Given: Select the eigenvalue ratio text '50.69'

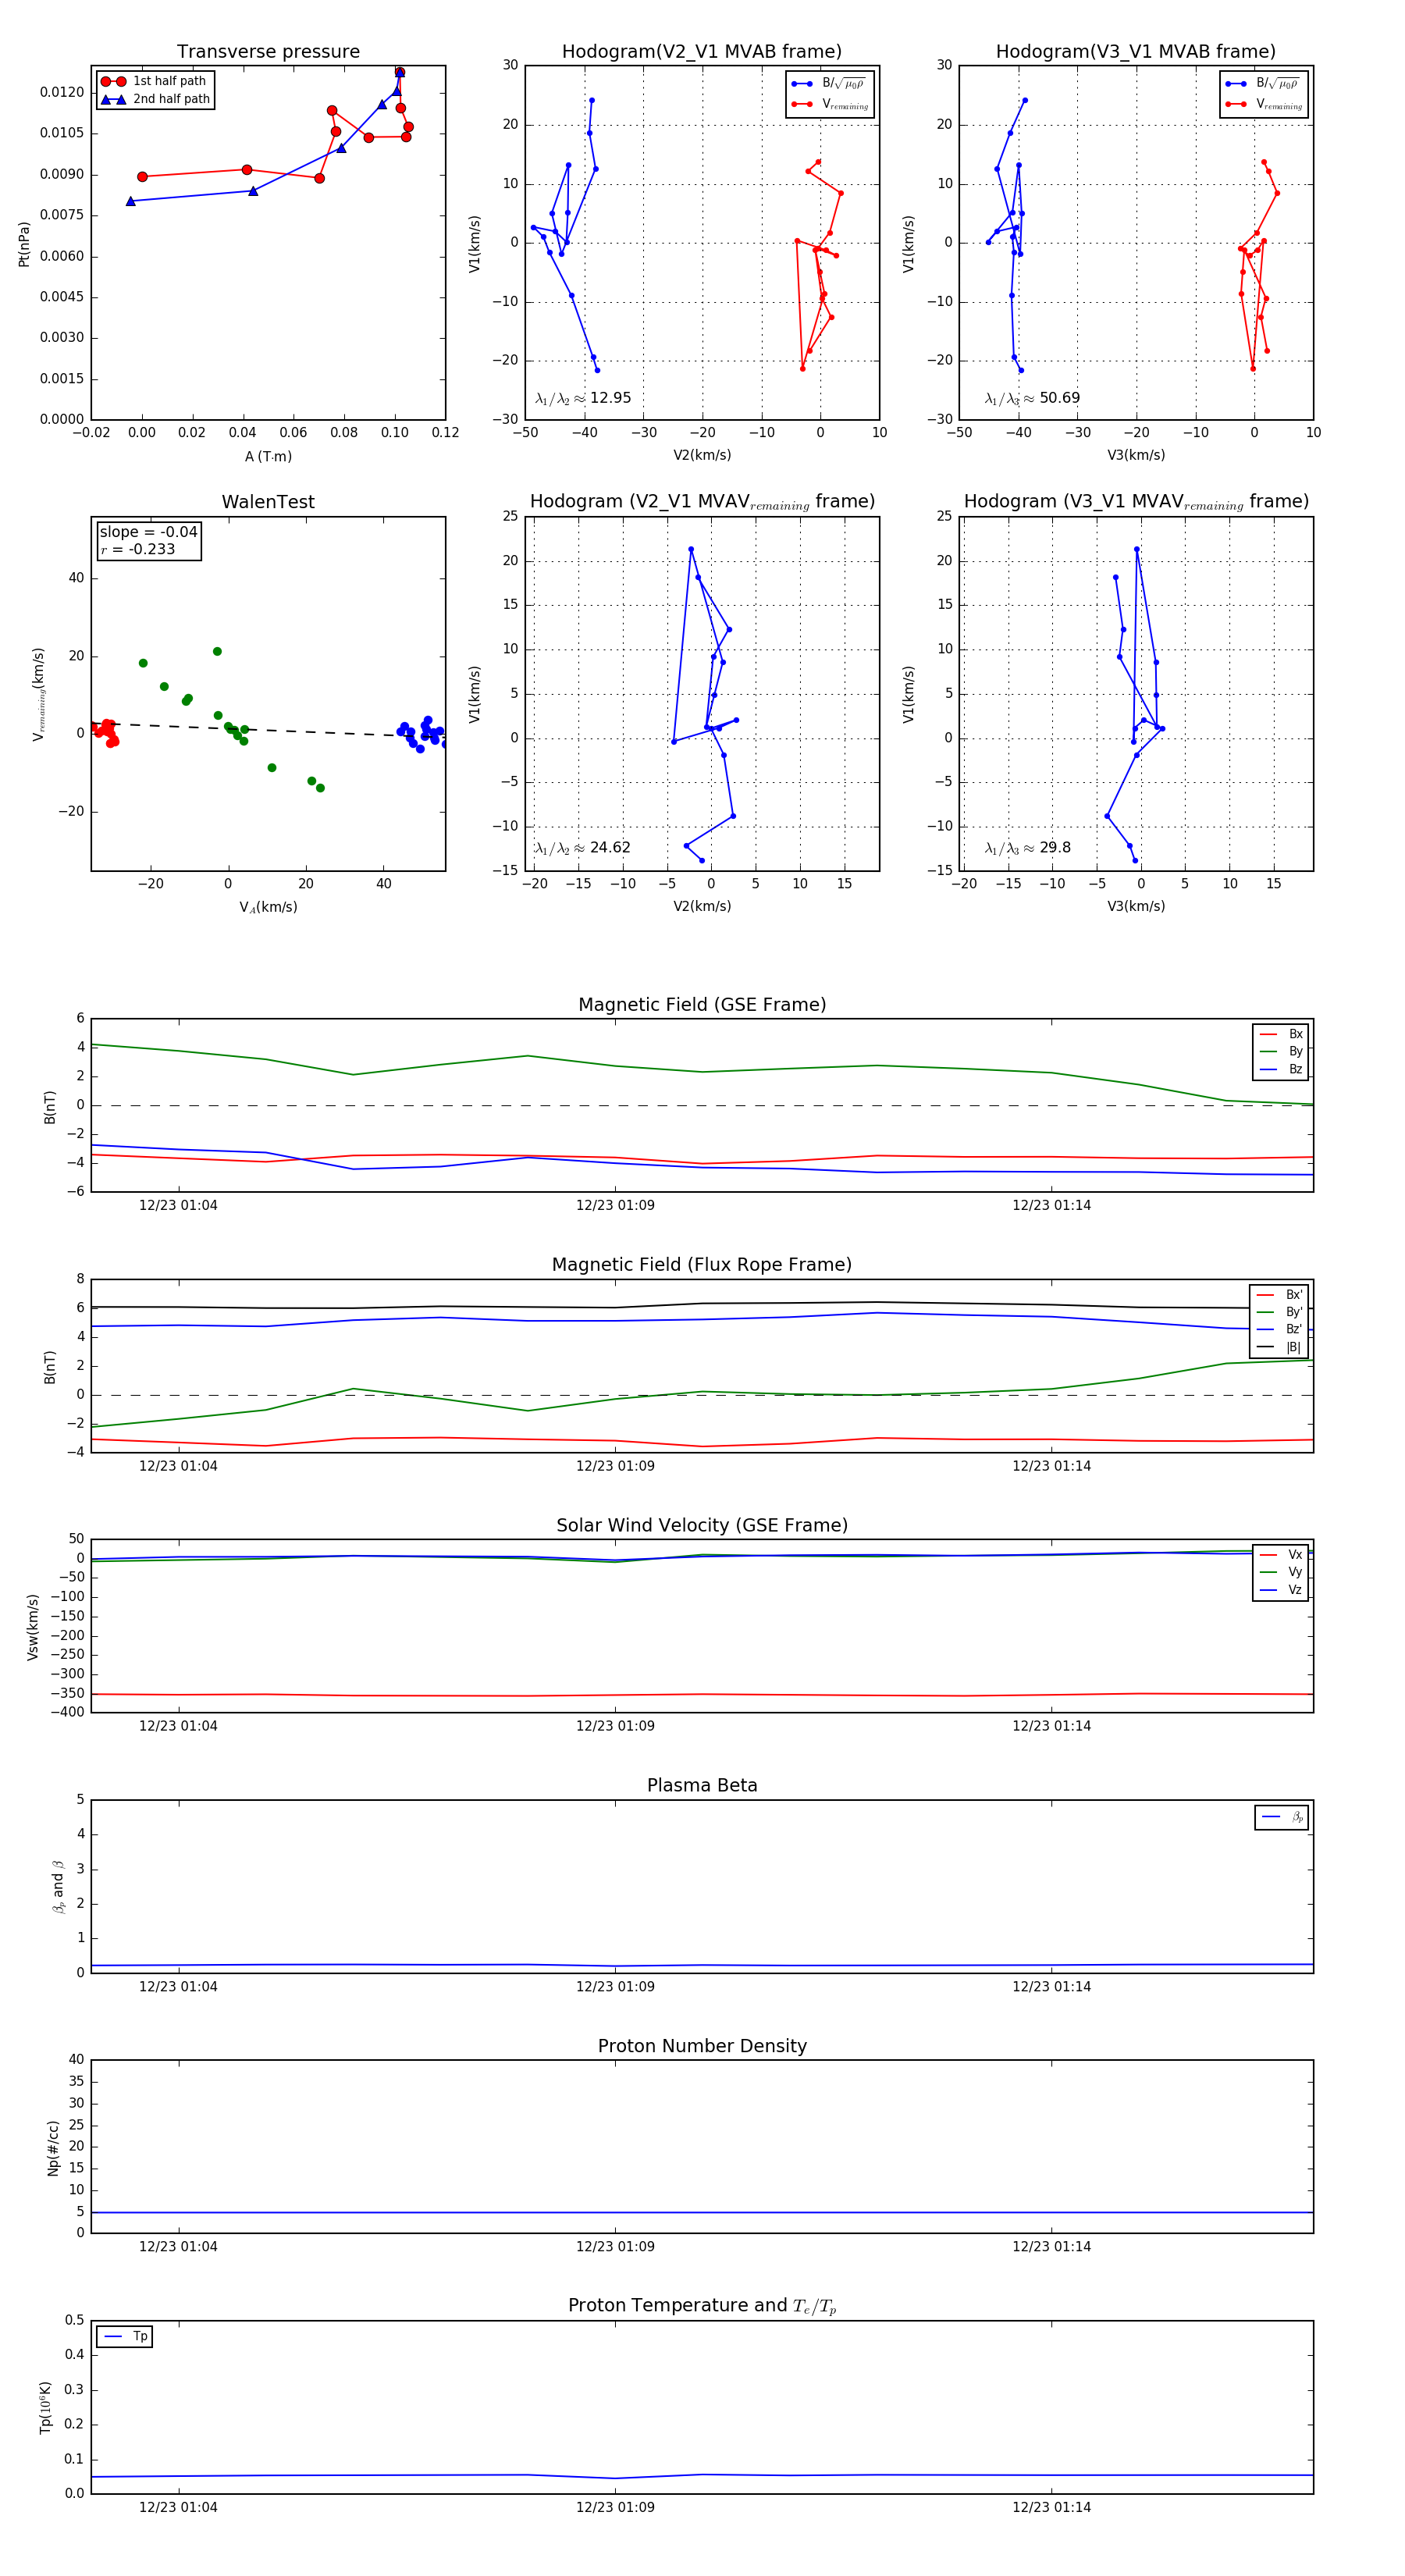Looking at the screenshot, I should coord(1059,398).
